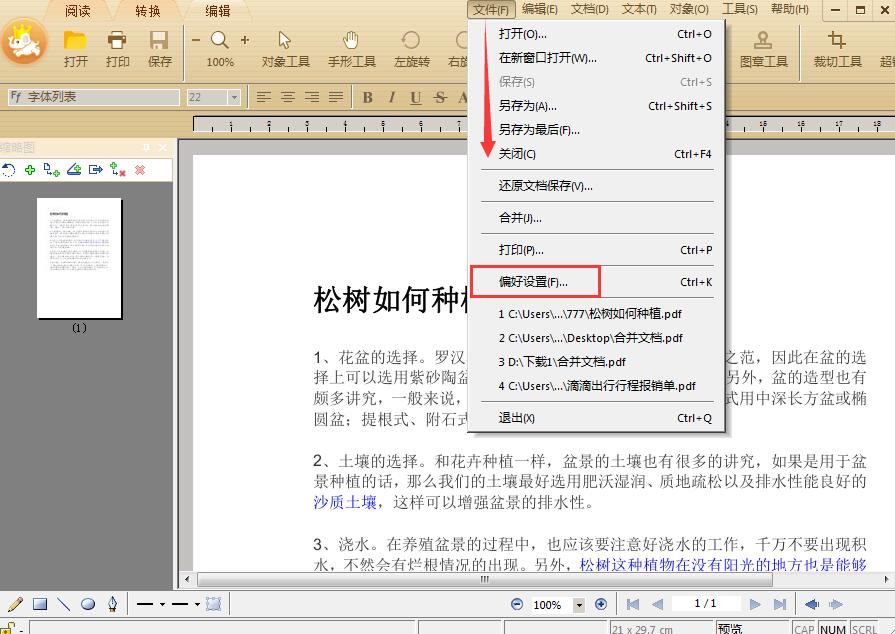Select the page (1) thumbnail

[79, 258]
